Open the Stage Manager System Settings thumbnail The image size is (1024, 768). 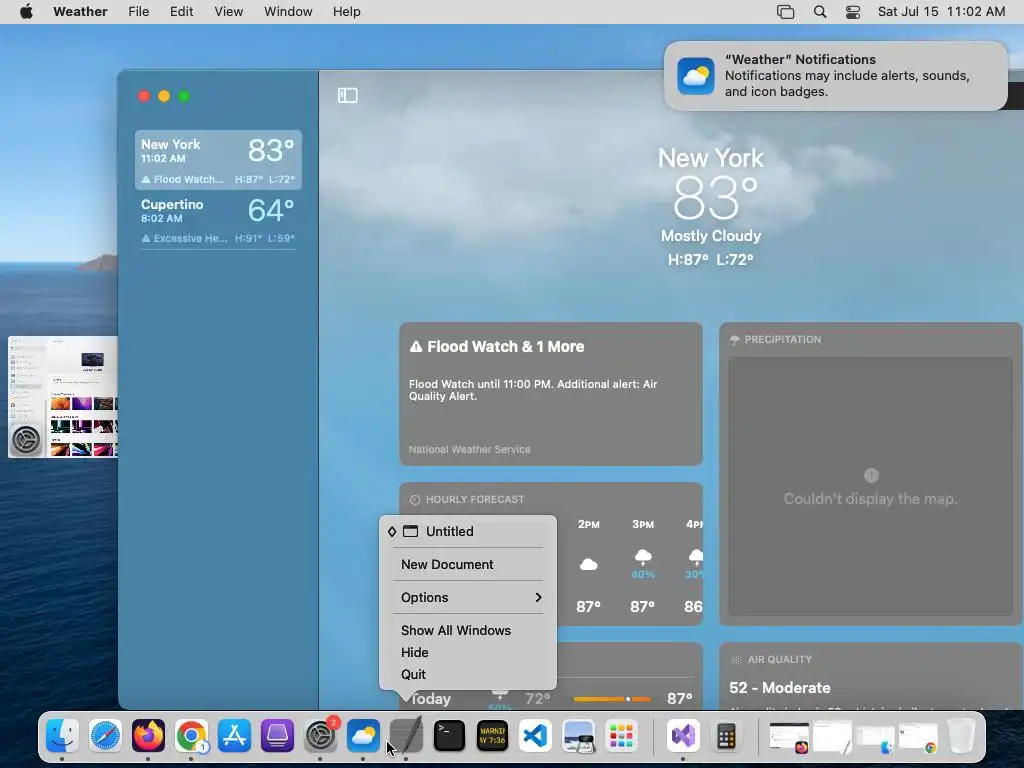point(63,397)
